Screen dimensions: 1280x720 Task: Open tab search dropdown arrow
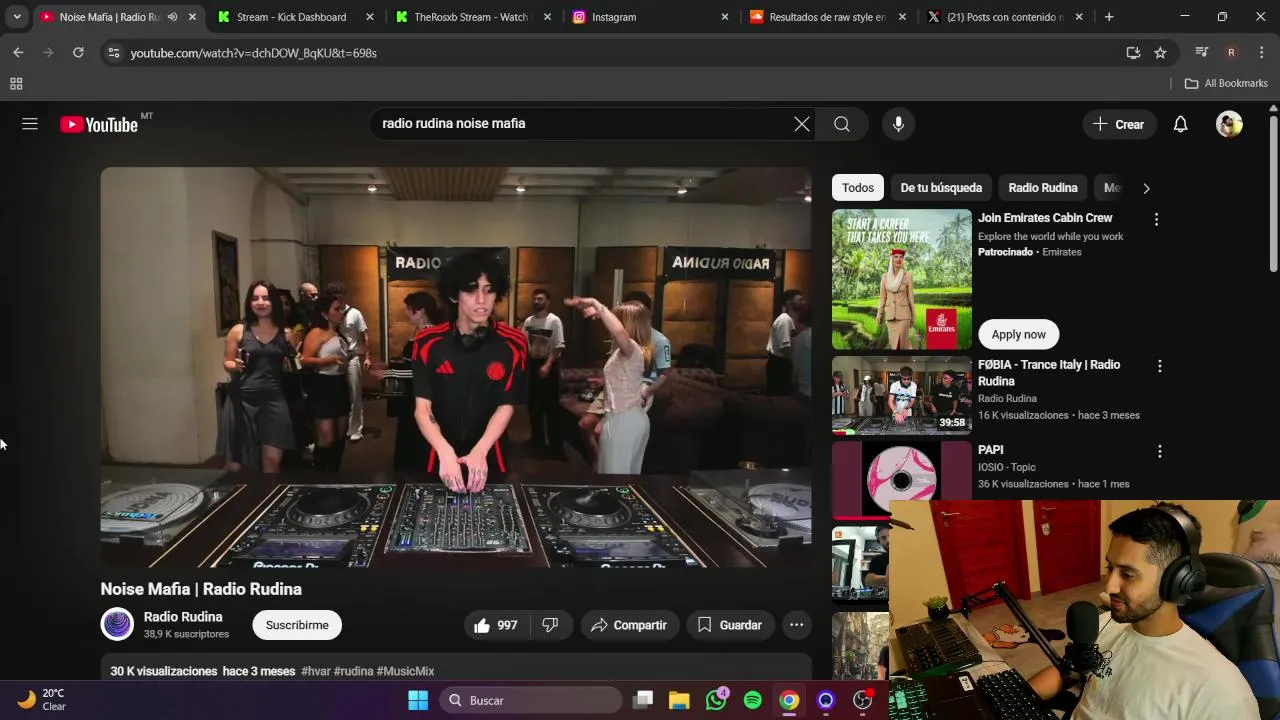(16, 17)
